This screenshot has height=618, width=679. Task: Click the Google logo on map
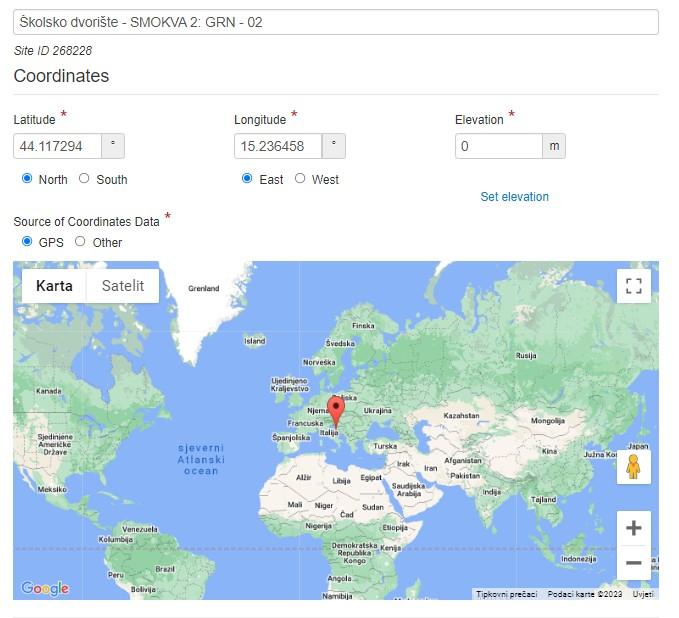pyautogui.click(x=45, y=589)
